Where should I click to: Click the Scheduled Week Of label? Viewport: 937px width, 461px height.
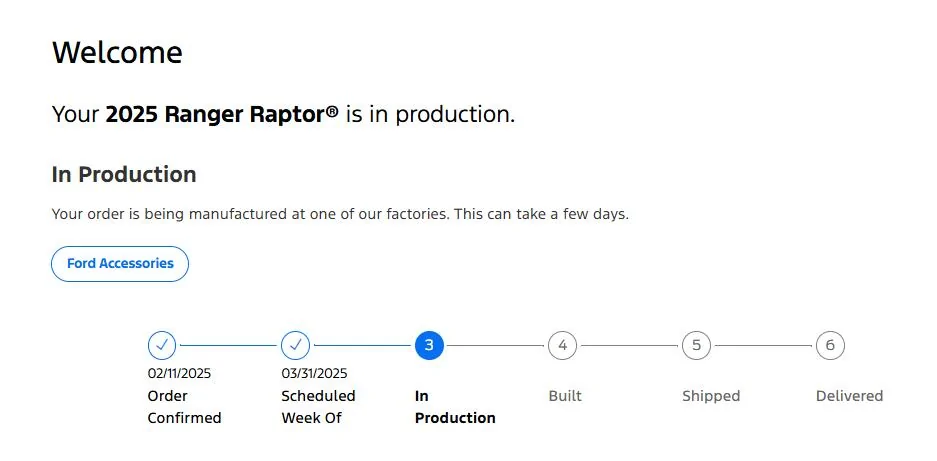[319, 407]
